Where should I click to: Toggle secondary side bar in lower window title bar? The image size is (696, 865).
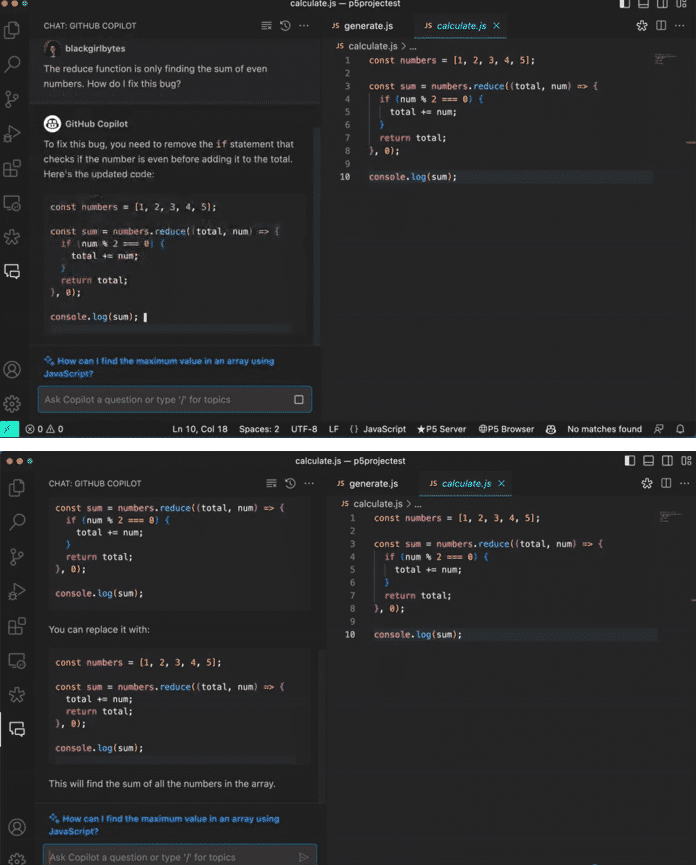pyautogui.click(x=667, y=461)
